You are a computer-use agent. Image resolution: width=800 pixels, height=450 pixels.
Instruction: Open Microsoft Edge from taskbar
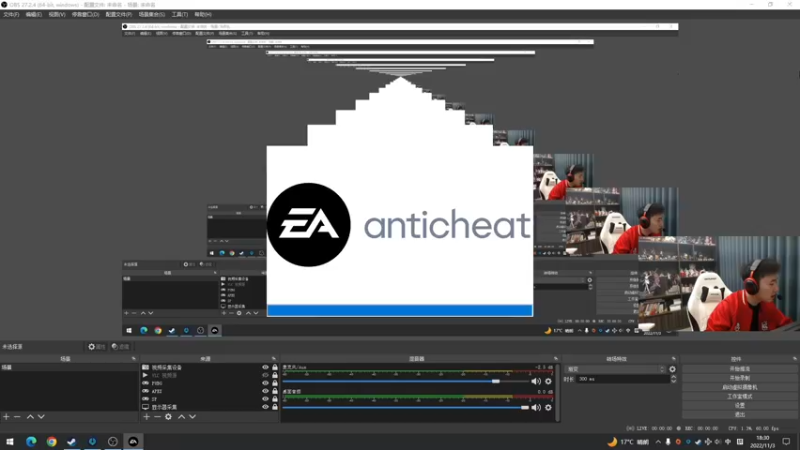(31, 441)
